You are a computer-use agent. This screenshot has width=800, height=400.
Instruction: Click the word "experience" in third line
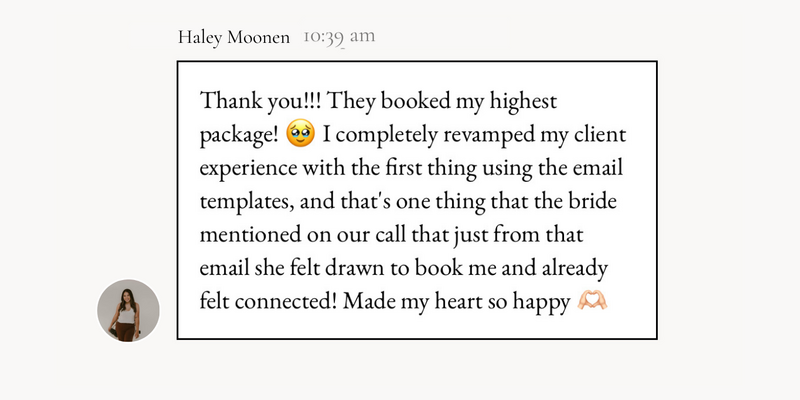tap(248, 168)
